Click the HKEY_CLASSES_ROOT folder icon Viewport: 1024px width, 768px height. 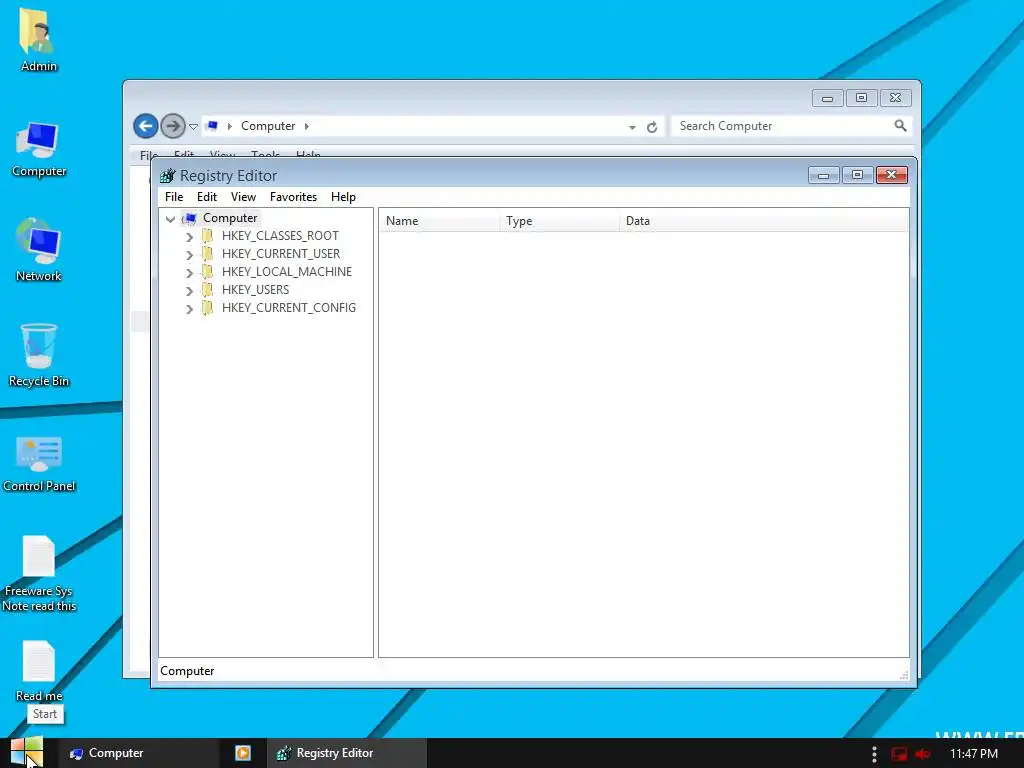pyautogui.click(x=207, y=235)
